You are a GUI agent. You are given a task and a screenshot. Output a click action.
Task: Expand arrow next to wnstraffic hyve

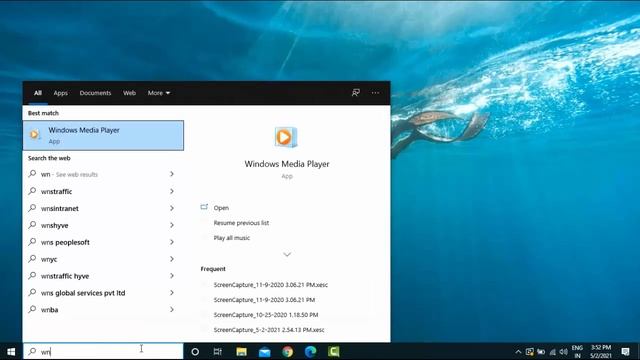click(172, 276)
